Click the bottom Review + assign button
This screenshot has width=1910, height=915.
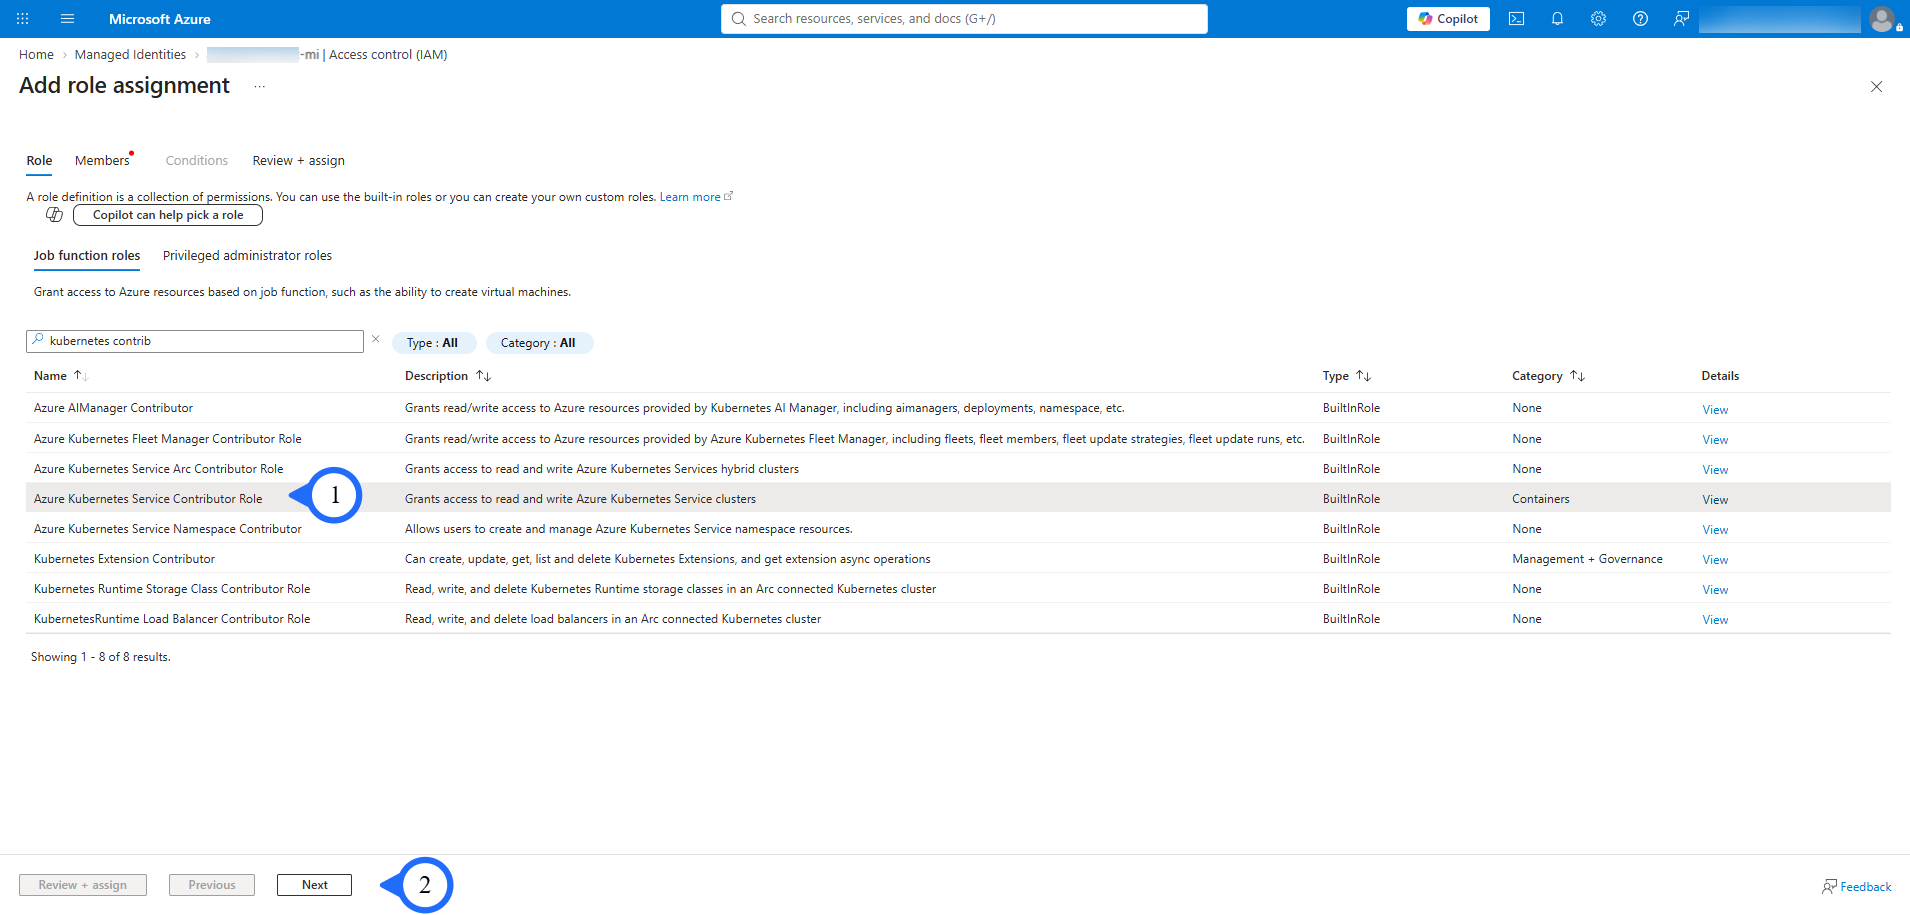pyautogui.click(x=83, y=885)
